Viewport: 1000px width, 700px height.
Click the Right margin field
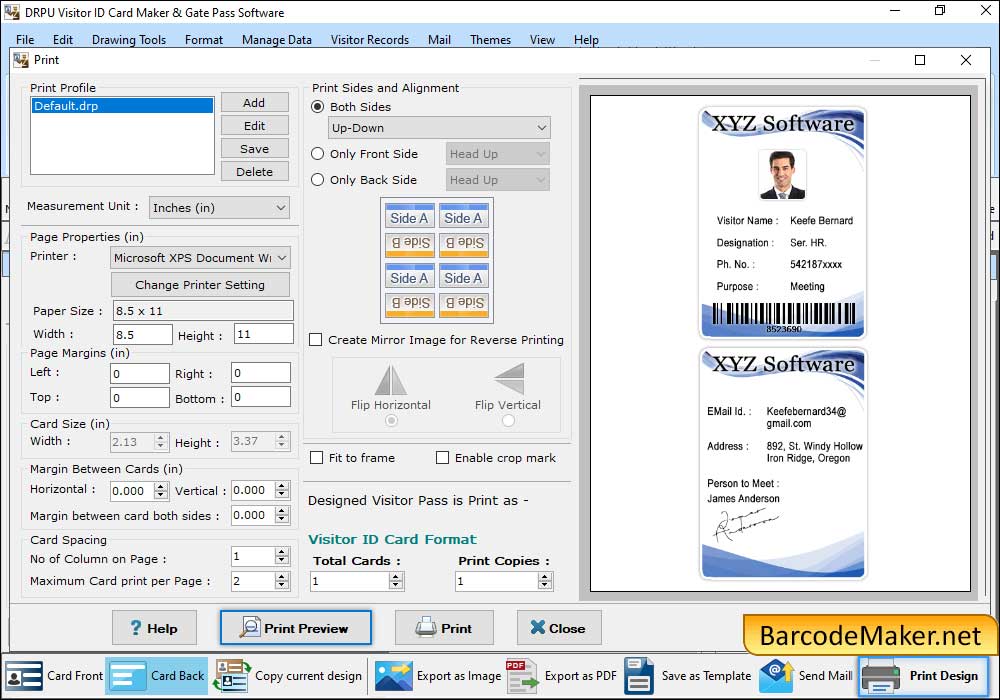(261, 373)
